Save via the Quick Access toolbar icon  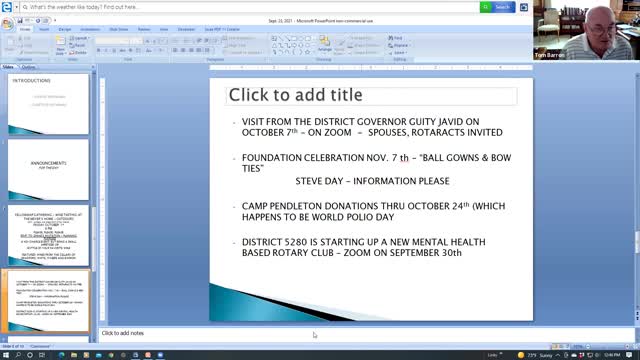(x=20, y=21)
